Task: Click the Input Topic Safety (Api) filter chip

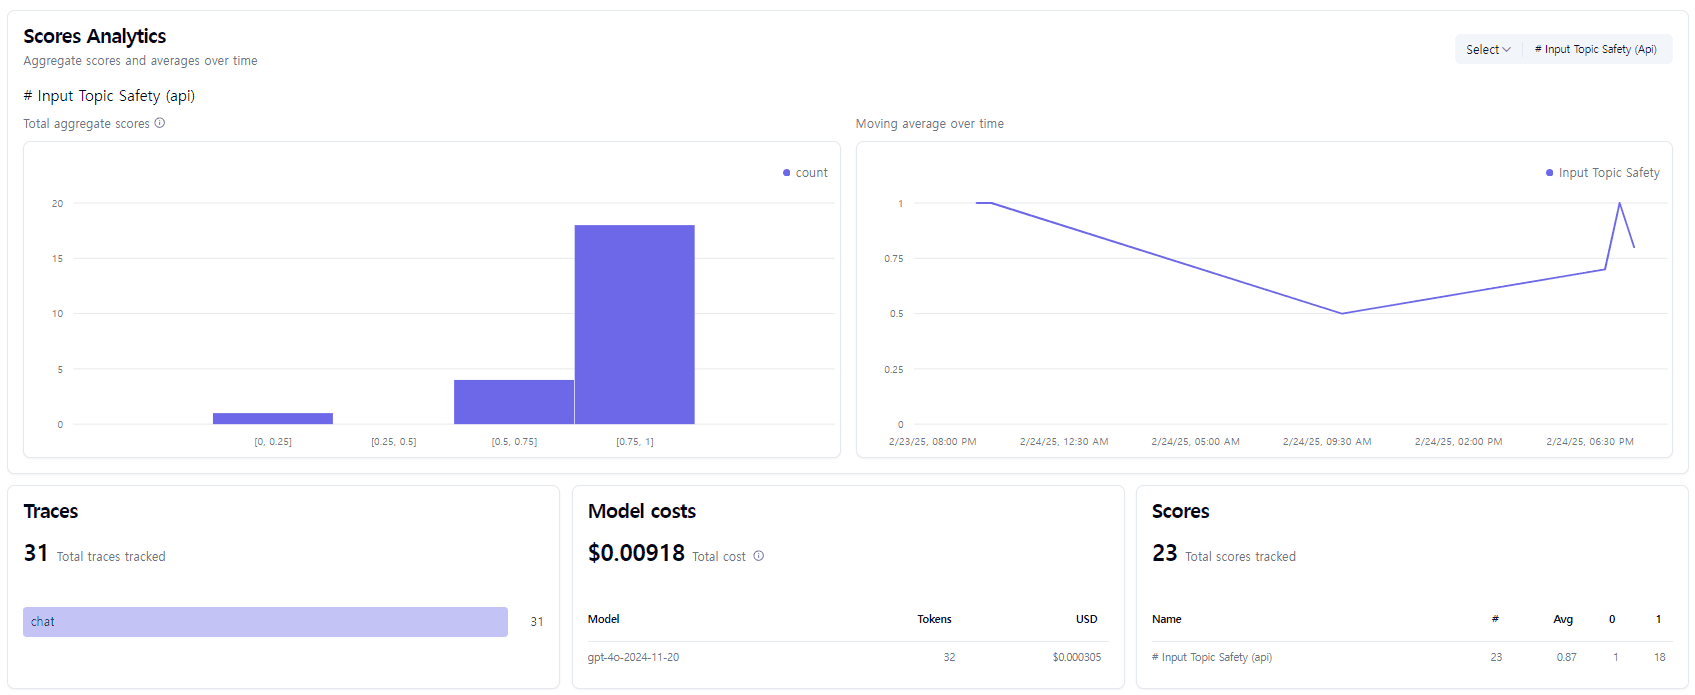Action: point(1596,49)
